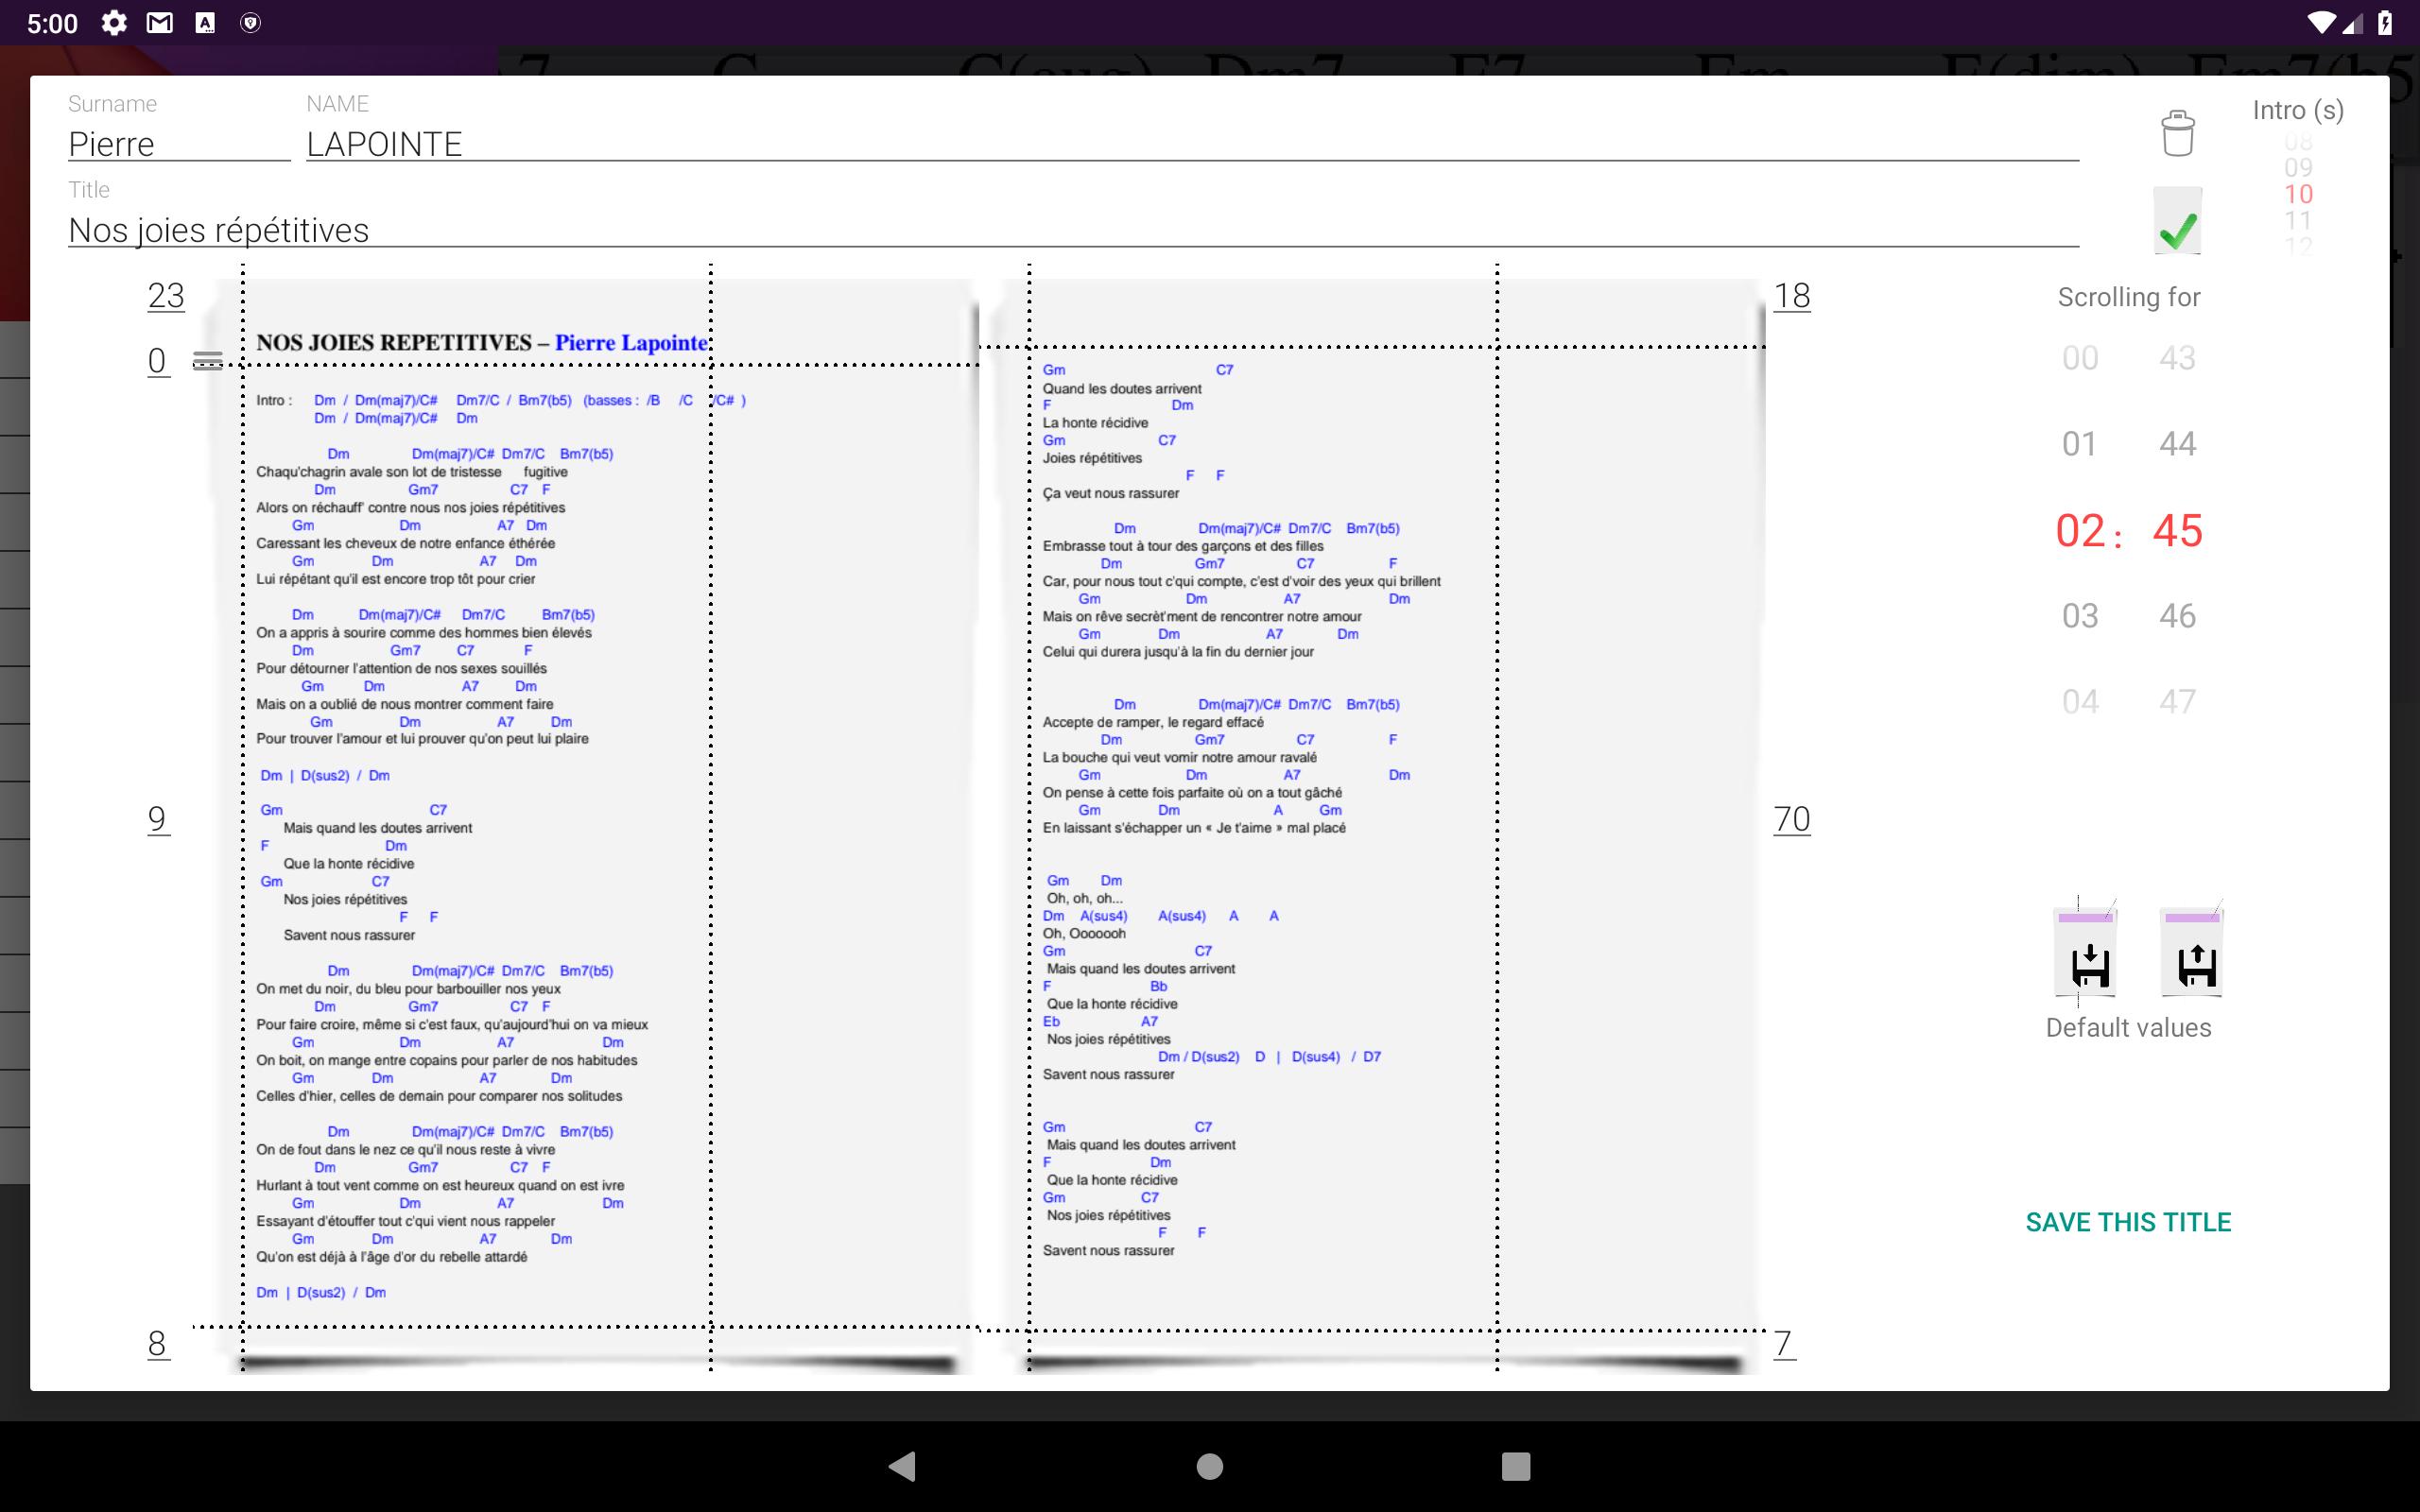The image size is (2420, 1512).
Task: Toggle the green checkmark box
Action: (2177, 221)
